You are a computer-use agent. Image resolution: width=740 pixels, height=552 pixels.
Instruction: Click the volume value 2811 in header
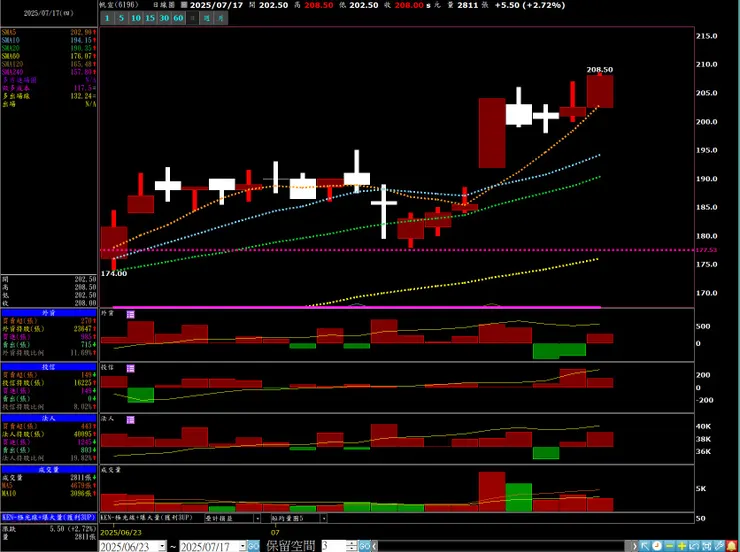[x=467, y=5]
